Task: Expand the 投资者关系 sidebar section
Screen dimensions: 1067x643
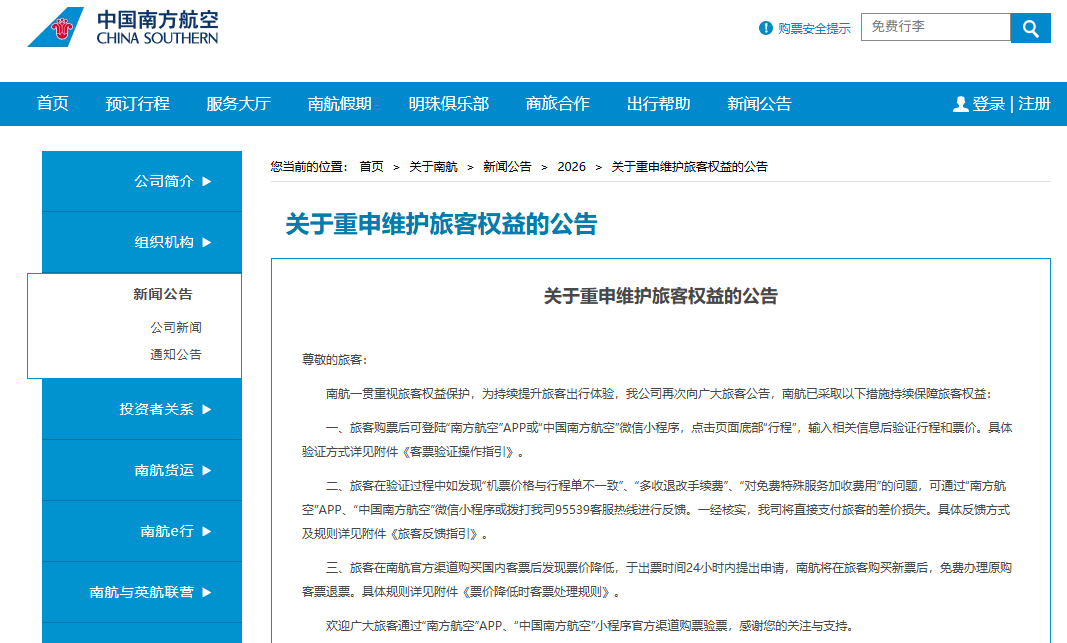Action: click(x=160, y=409)
